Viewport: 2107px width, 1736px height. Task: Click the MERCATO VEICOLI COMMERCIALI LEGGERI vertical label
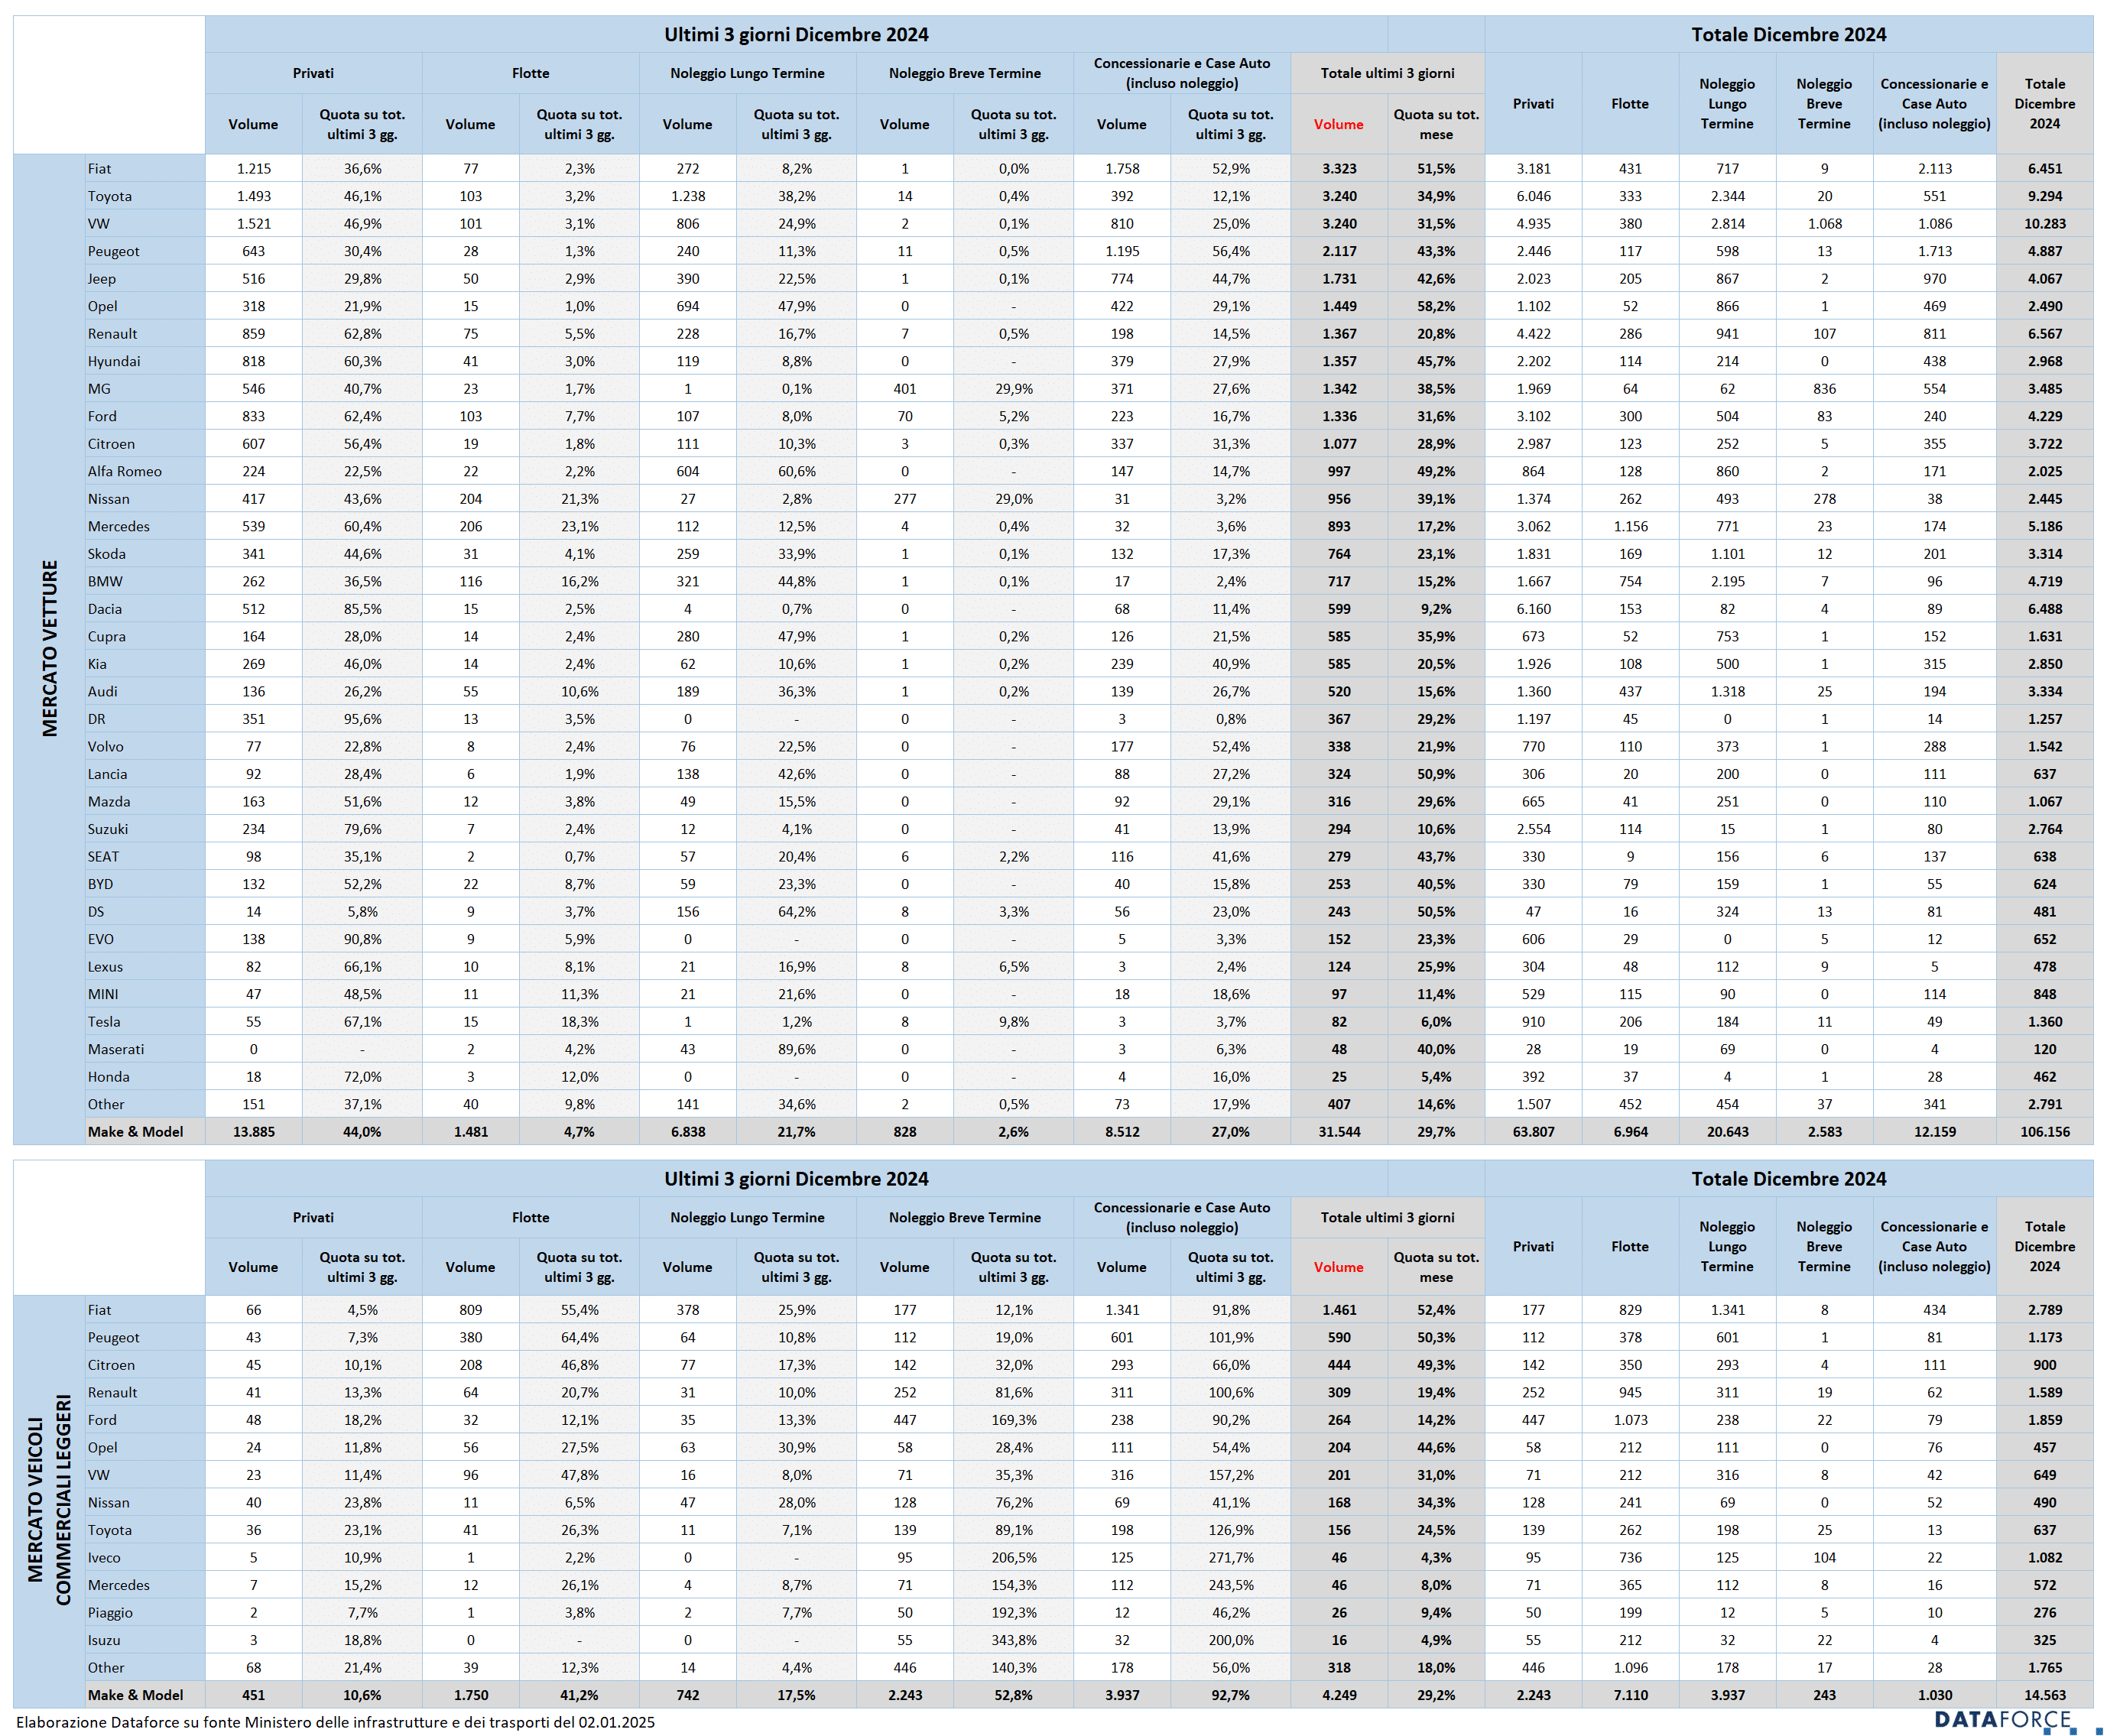(x=50, y=1500)
